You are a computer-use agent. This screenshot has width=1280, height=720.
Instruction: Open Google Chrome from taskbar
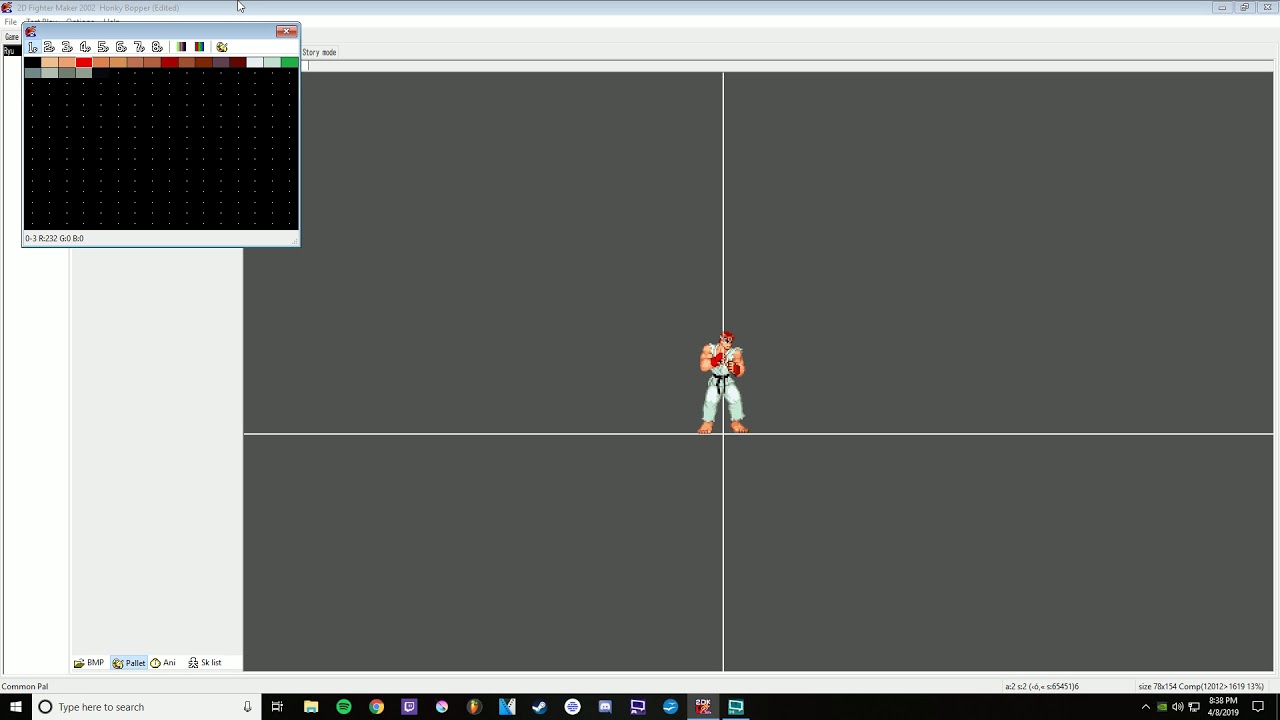coord(376,707)
